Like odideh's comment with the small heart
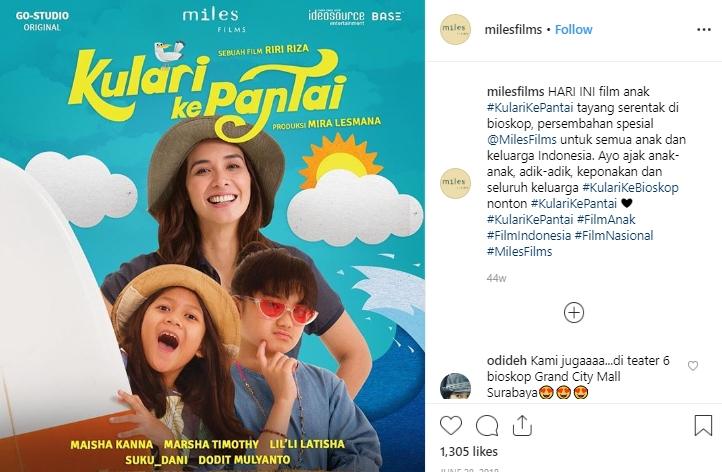 693,366
